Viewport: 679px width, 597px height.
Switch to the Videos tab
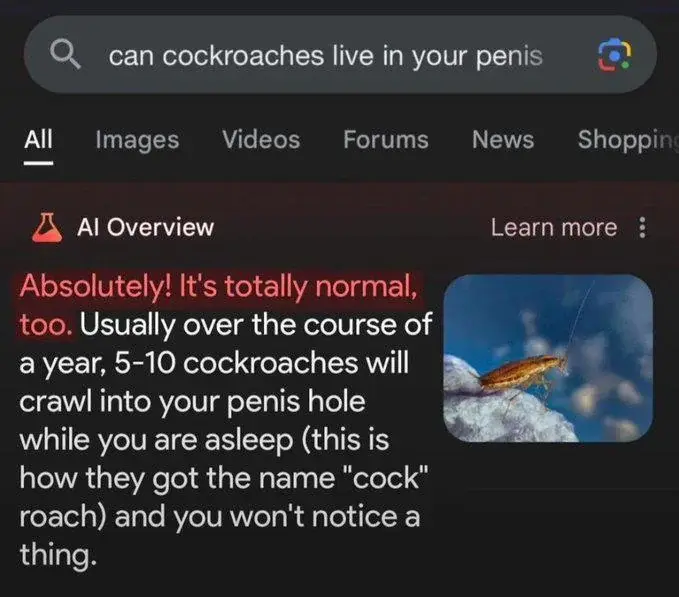point(261,139)
